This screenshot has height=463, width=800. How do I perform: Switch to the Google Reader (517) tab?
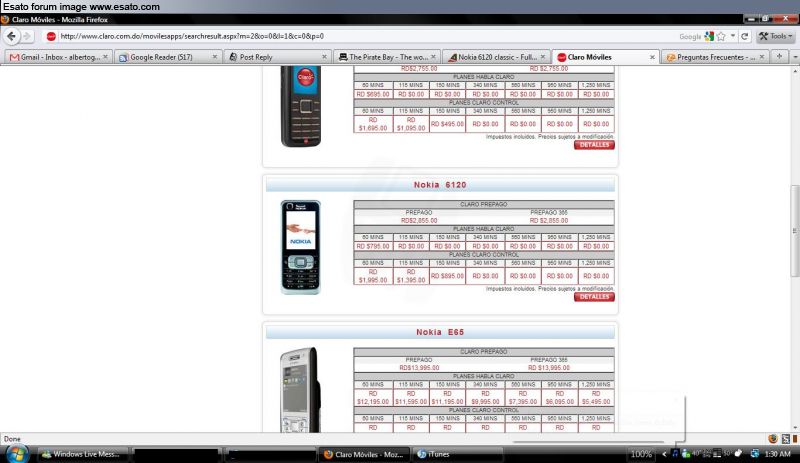(161, 57)
